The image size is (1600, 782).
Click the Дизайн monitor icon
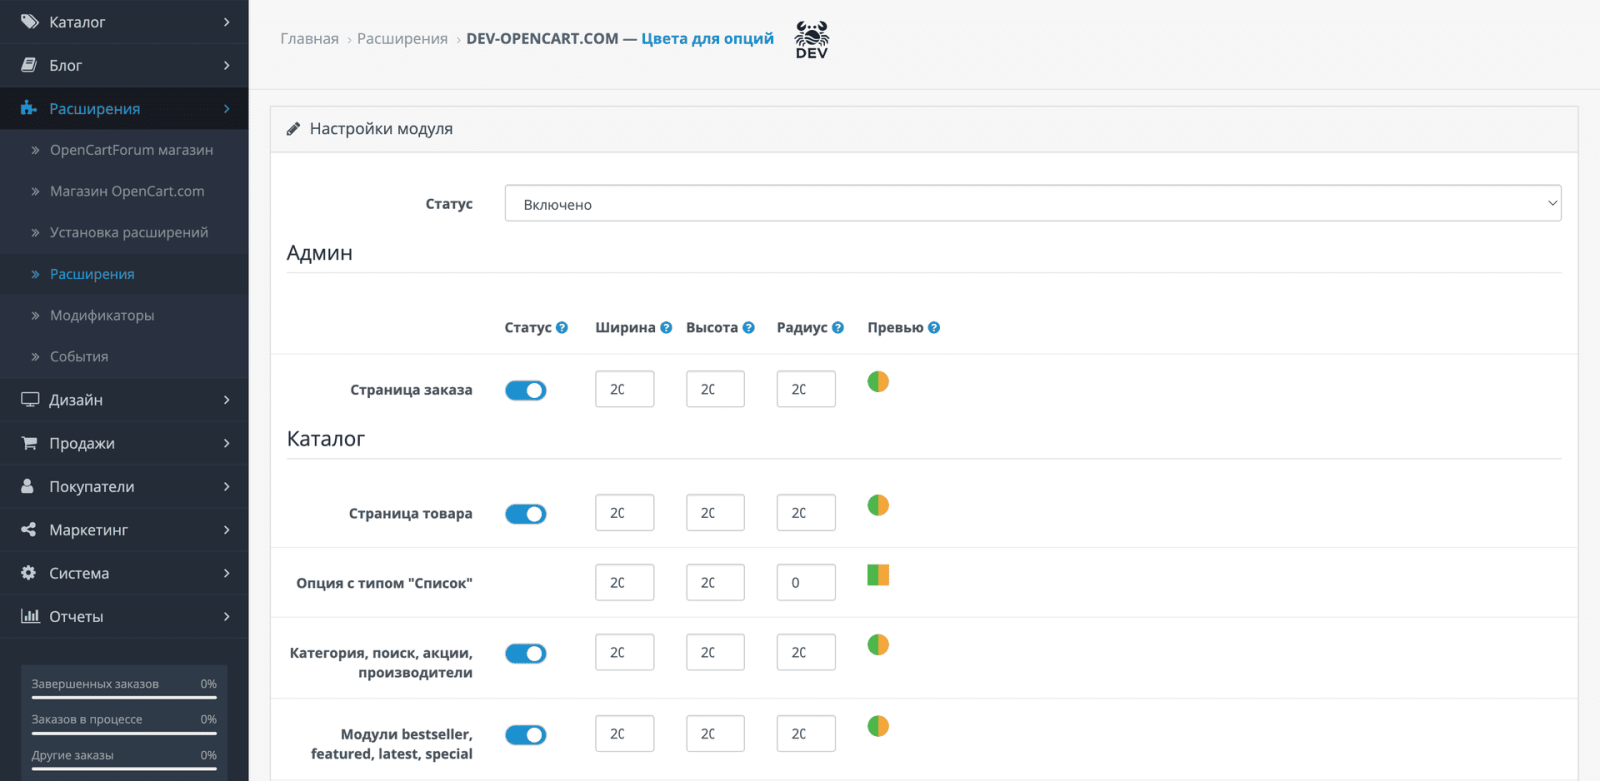click(30, 399)
